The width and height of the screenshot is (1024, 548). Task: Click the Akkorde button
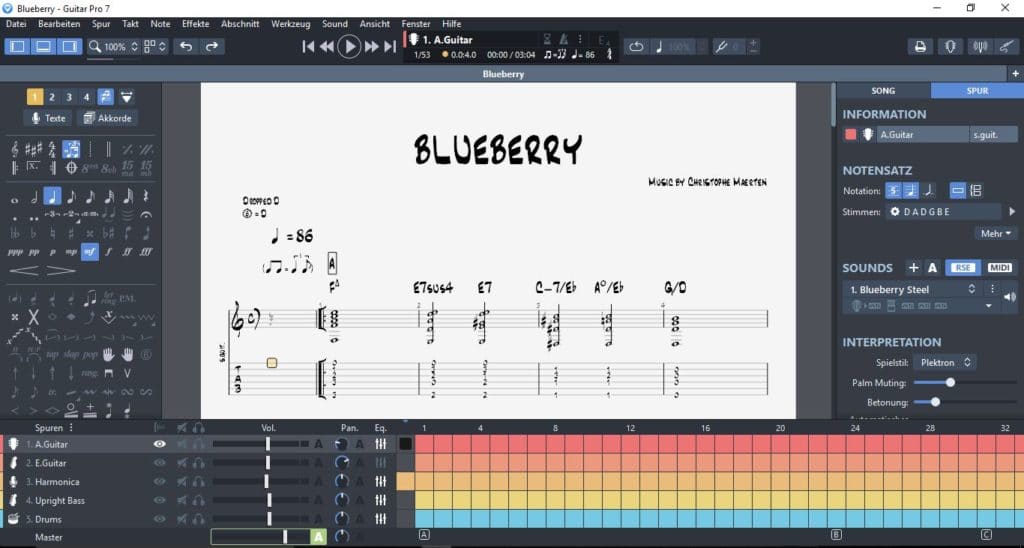tap(108, 118)
